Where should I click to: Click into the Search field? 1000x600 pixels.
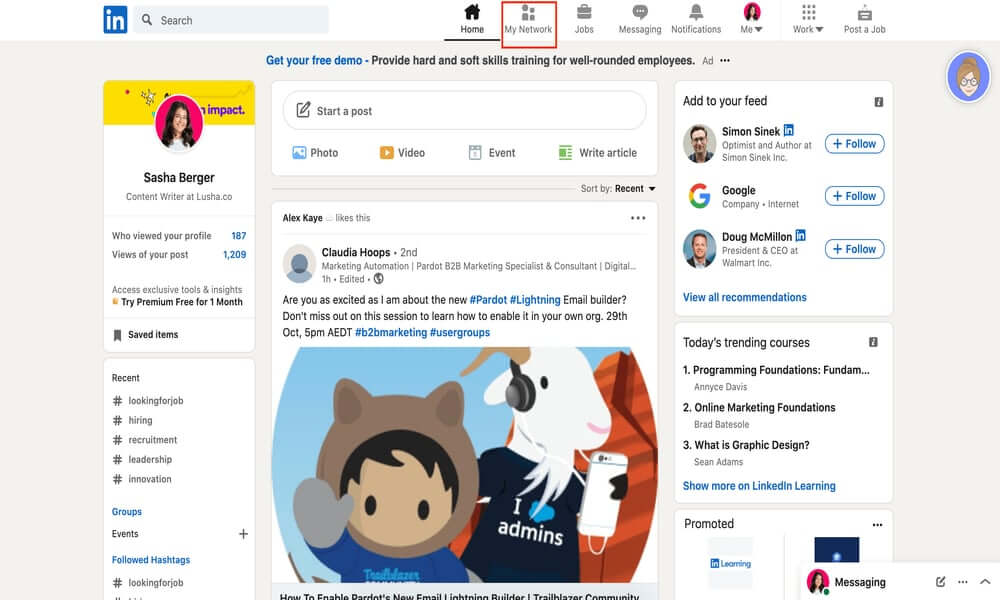[x=231, y=20]
